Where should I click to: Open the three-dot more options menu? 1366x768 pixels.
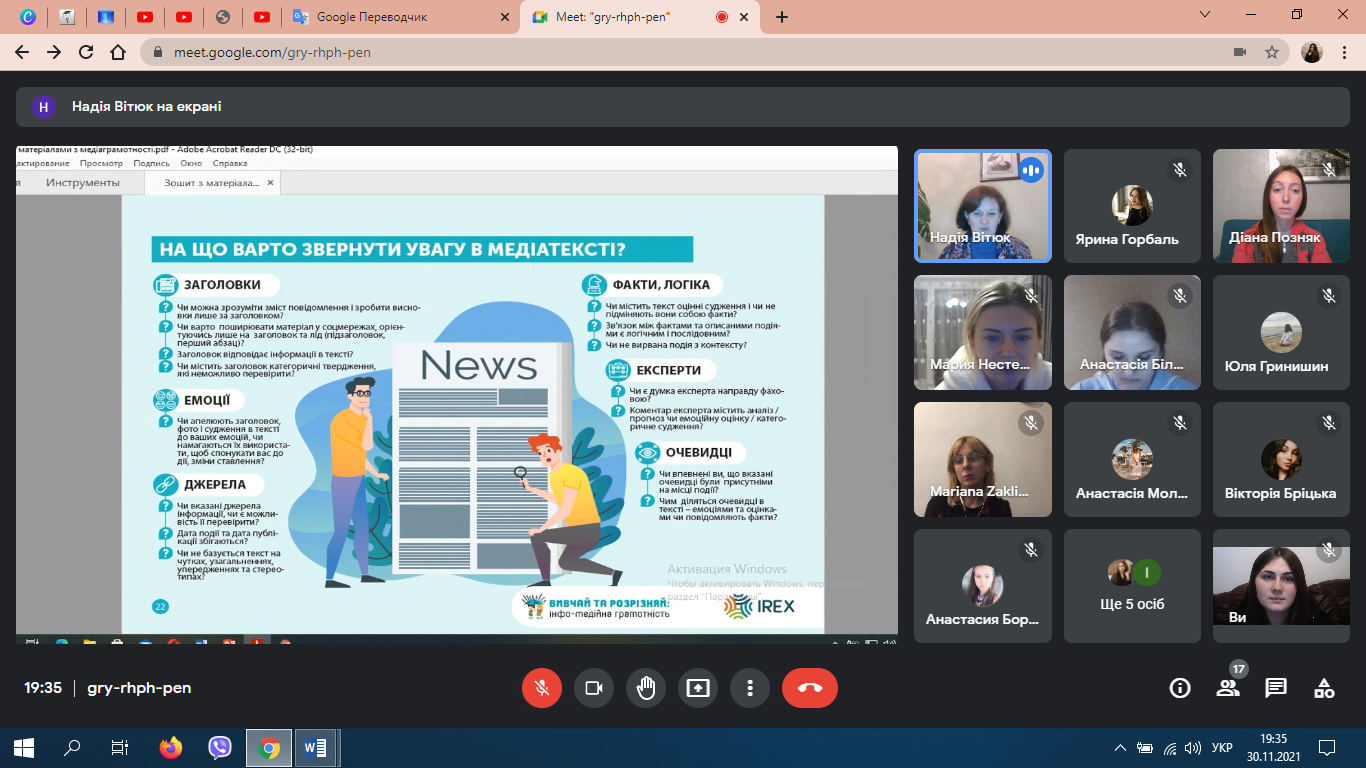coord(750,688)
